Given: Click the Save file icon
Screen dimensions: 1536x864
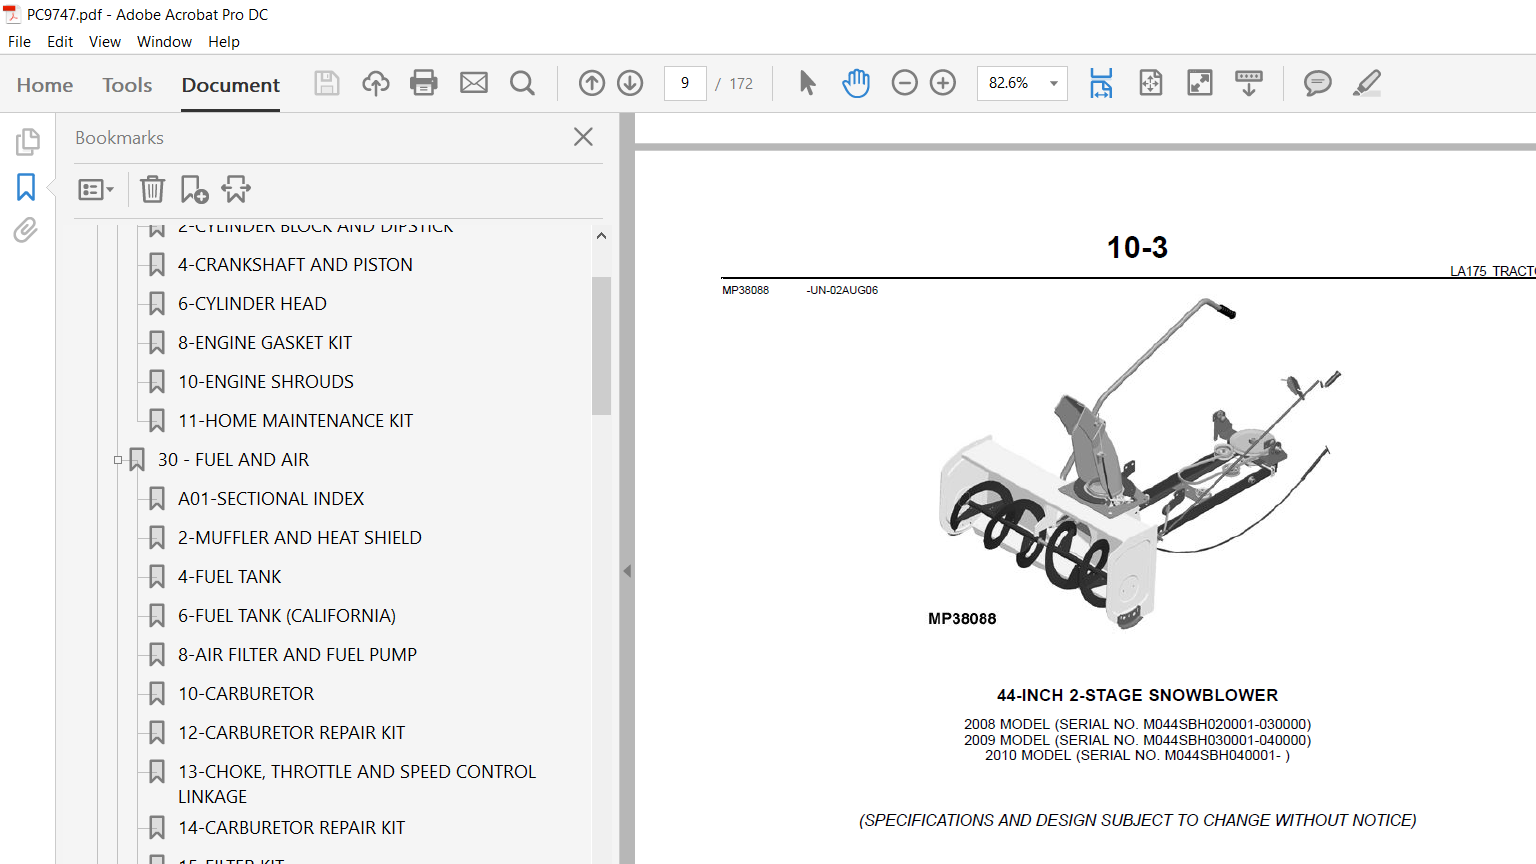Looking at the screenshot, I should click(x=327, y=83).
